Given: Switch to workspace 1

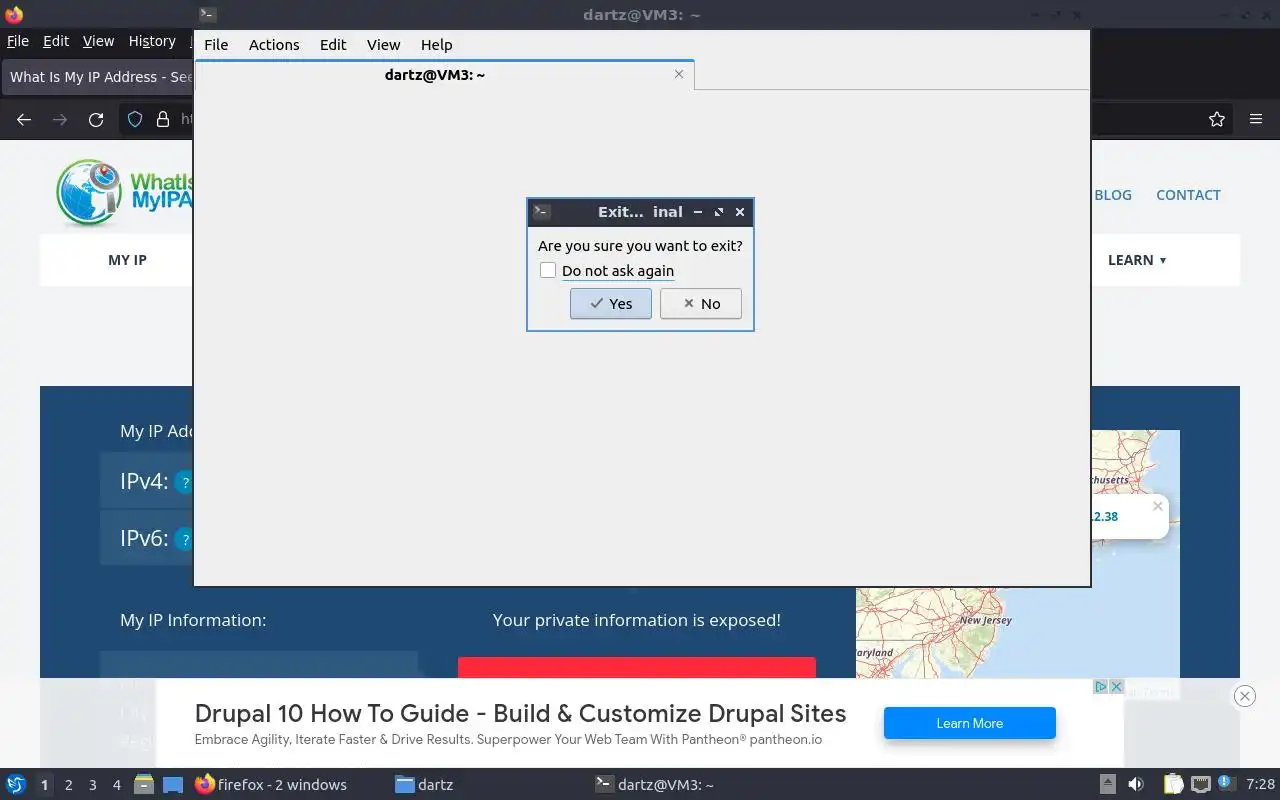Looking at the screenshot, I should [x=44, y=785].
